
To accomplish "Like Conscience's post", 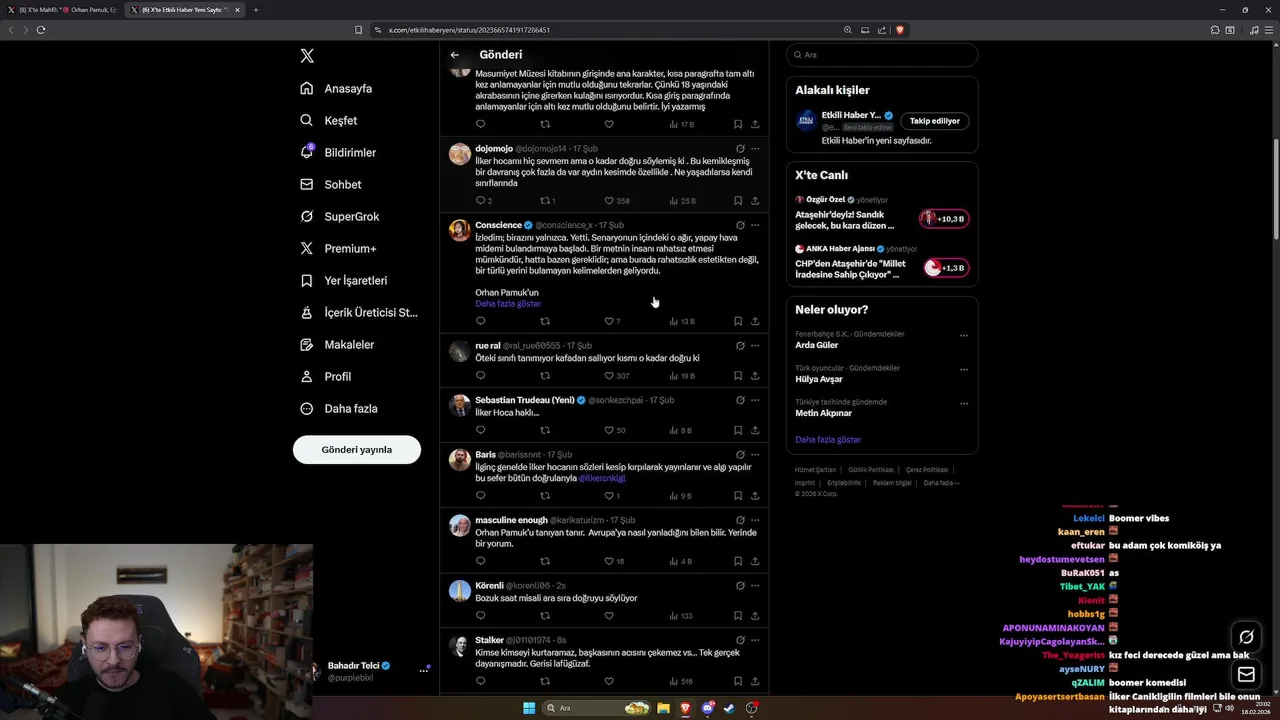I will [609, 321].
